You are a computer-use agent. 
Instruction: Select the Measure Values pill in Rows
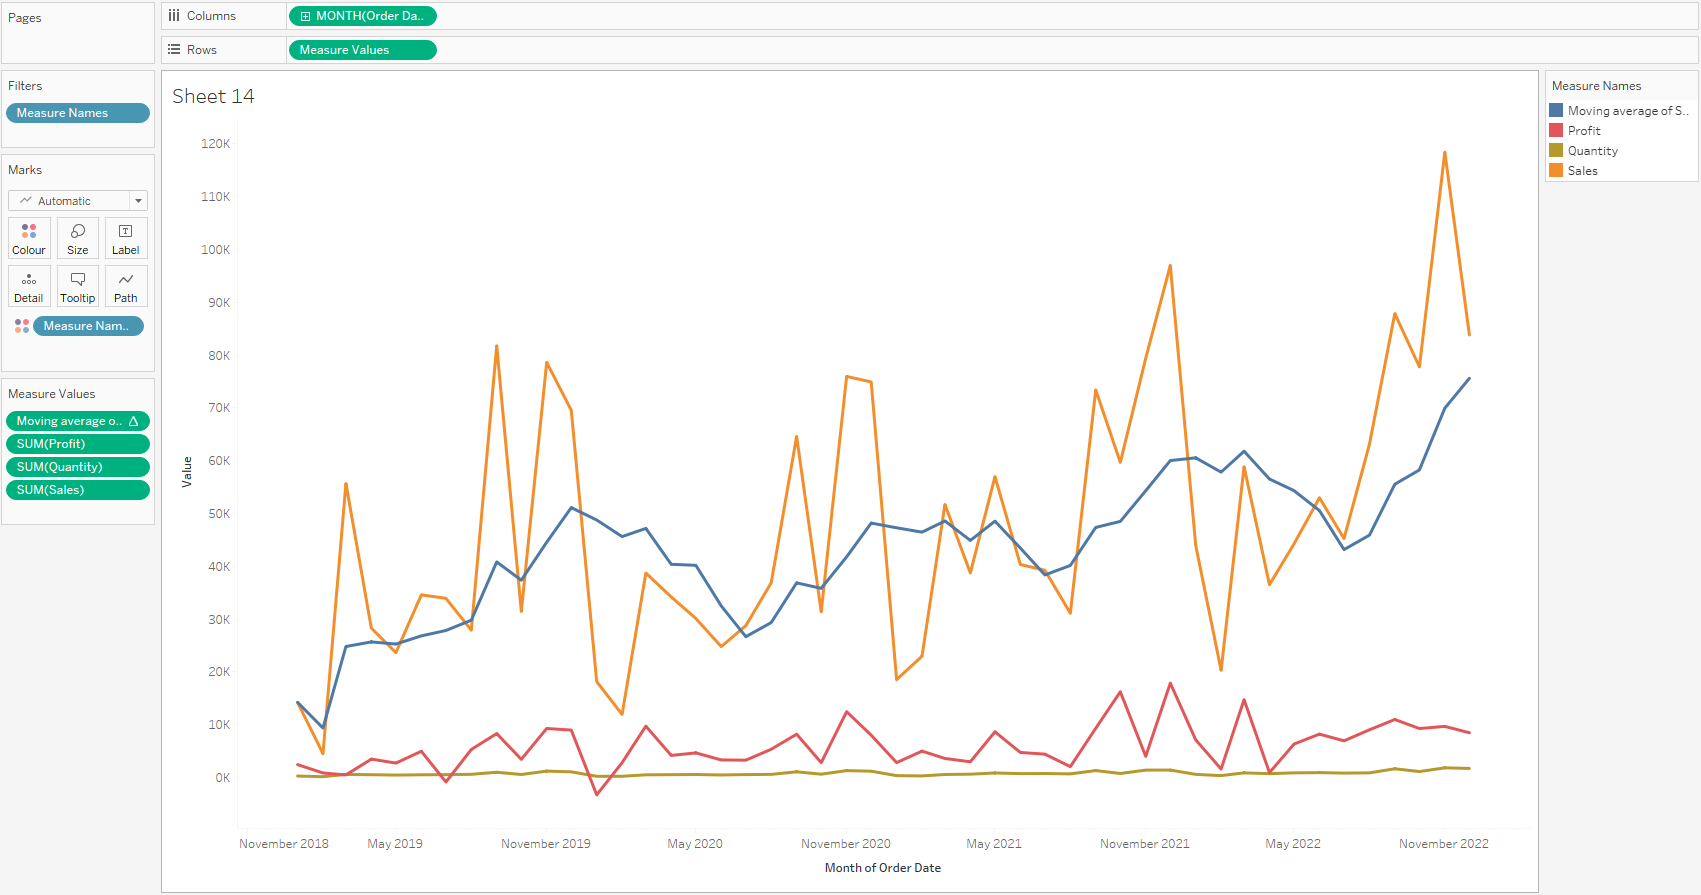click(362, 50)
